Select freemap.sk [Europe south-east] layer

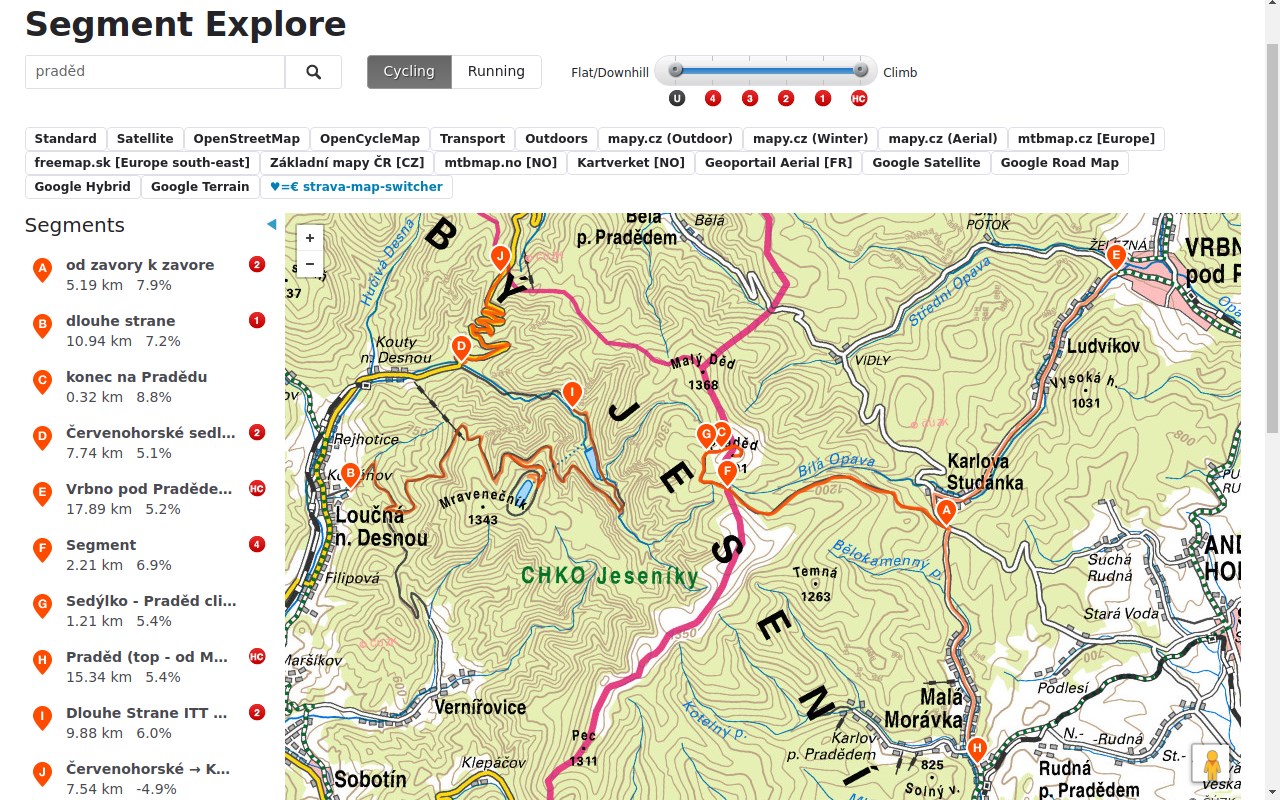[x=142, y=163]
